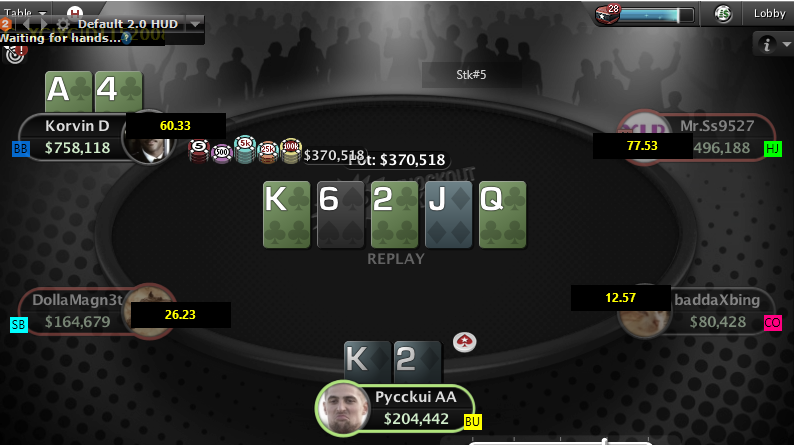Click the orange hexagon badge numbered 2
Screen dimensions: 794x445
pos(5,24)
